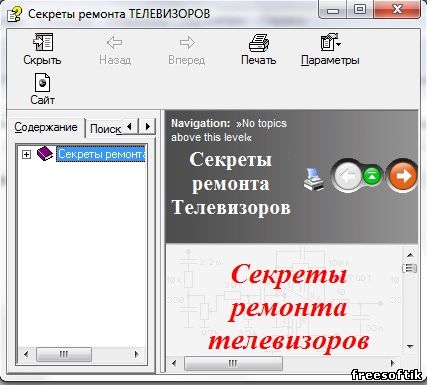Viewport: 427px width, 385px height.
Task: Click the green go-to-top button in header
Action: [x=372, y=175]
